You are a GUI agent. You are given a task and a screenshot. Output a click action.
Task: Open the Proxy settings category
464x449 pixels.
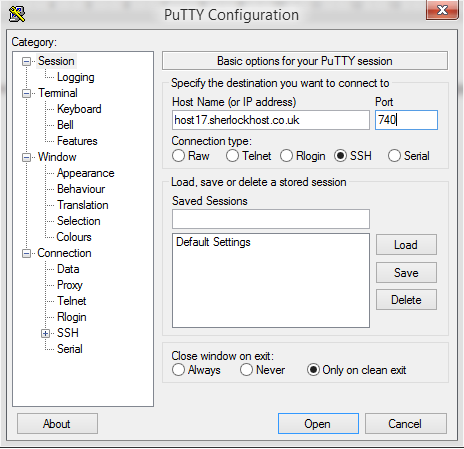(x=70, y=285)
